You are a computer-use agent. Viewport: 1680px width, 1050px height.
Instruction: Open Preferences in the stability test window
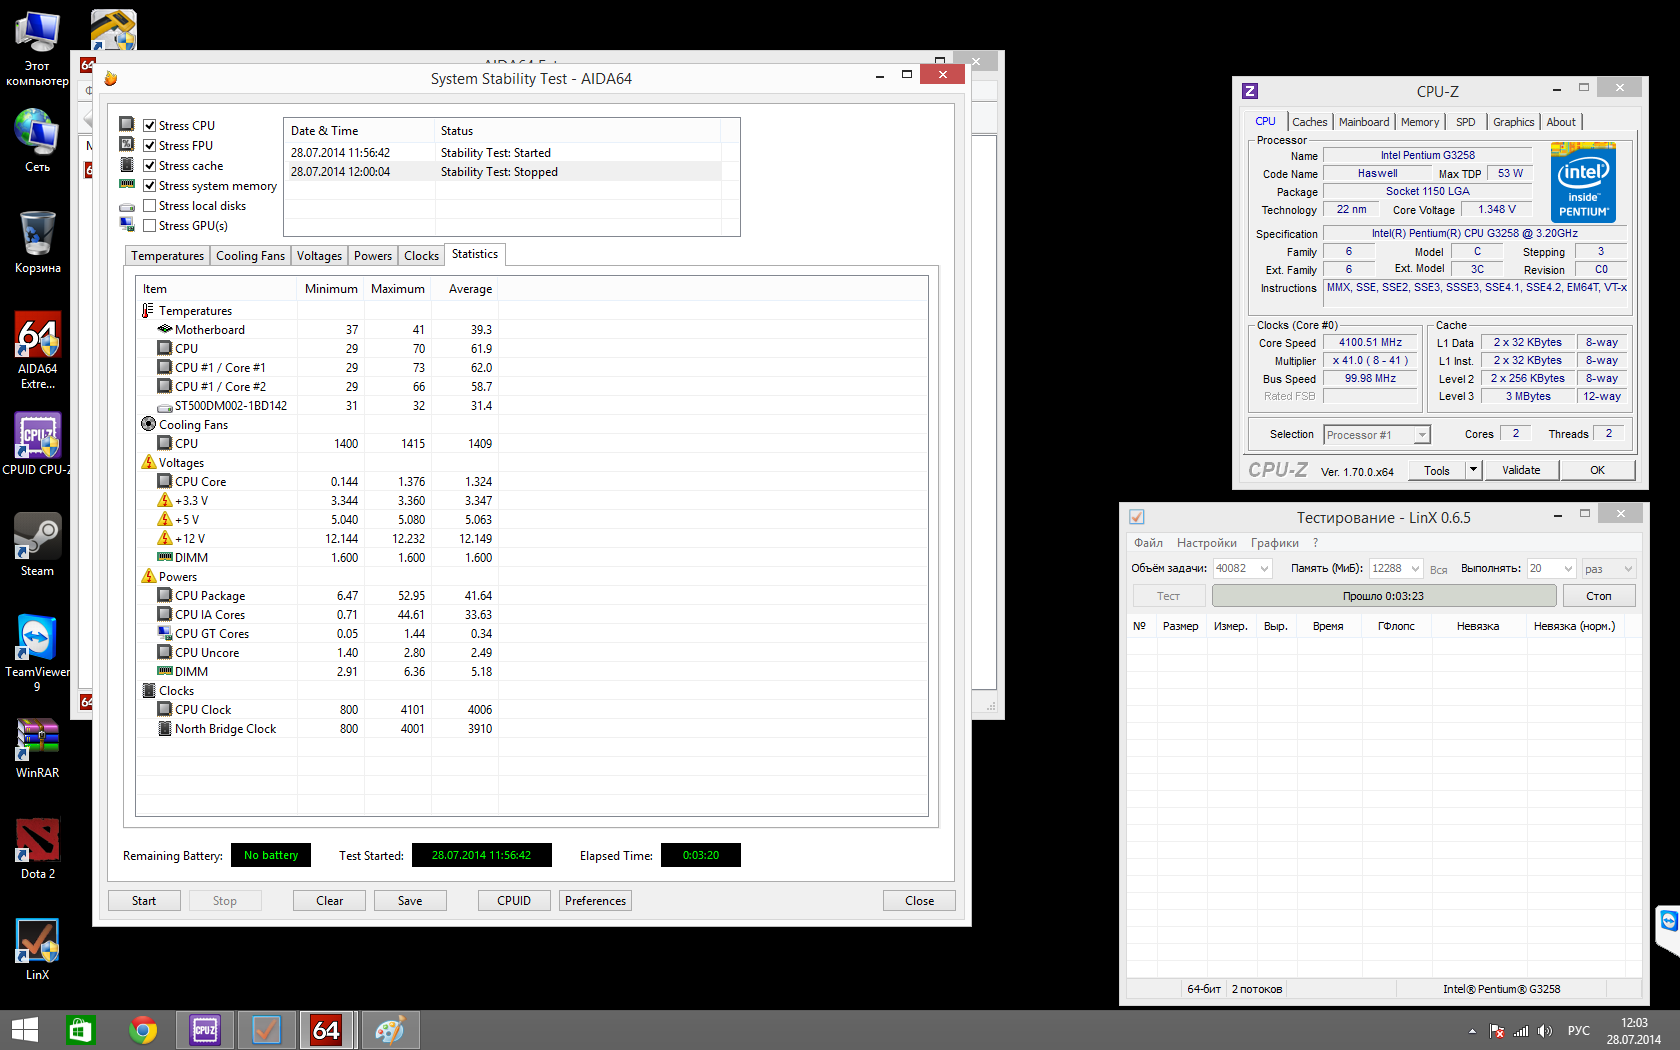[595, 901]
